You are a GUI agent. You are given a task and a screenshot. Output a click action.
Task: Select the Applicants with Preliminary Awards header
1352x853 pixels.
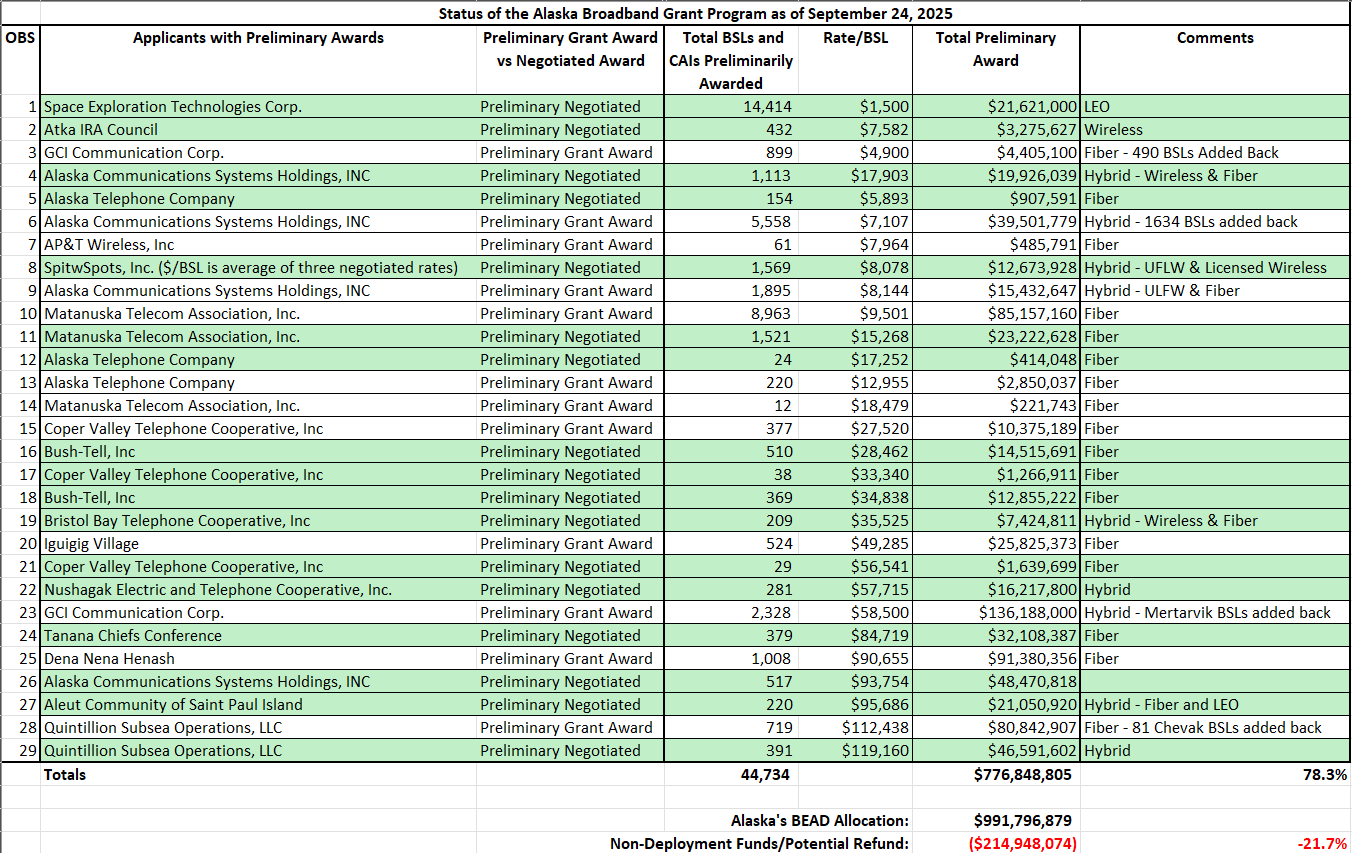258,38
